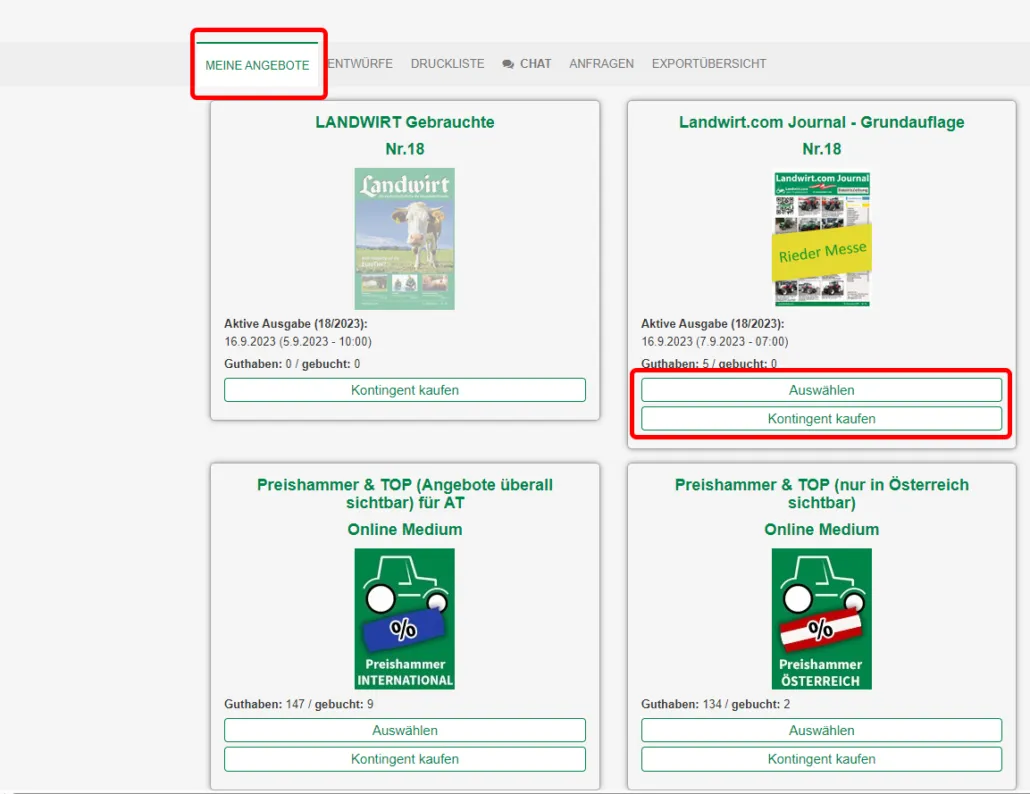Viewport: 1030px width, 794px height.
Task: Buy Kontingent for Preishammer International
Action: click(405, 759)
